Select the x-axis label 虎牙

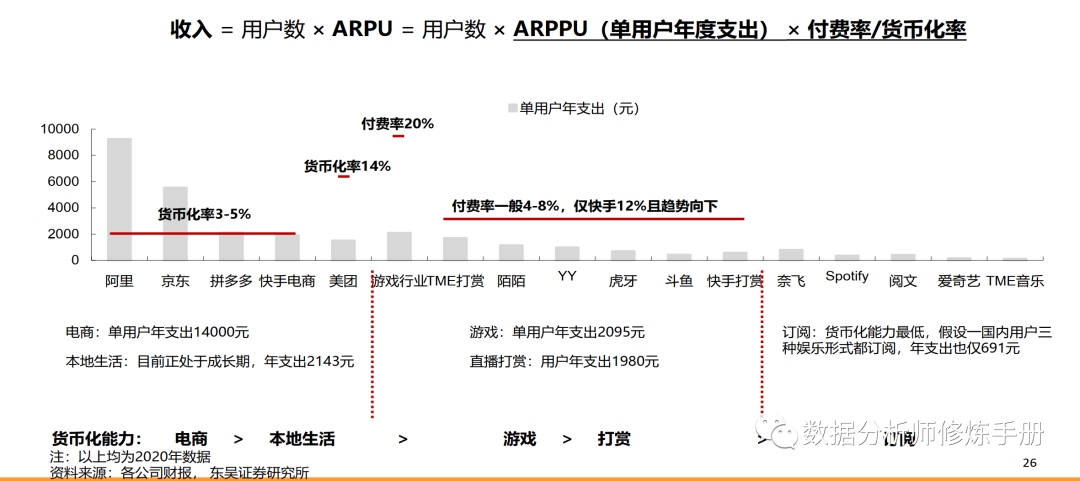(623, 281)
